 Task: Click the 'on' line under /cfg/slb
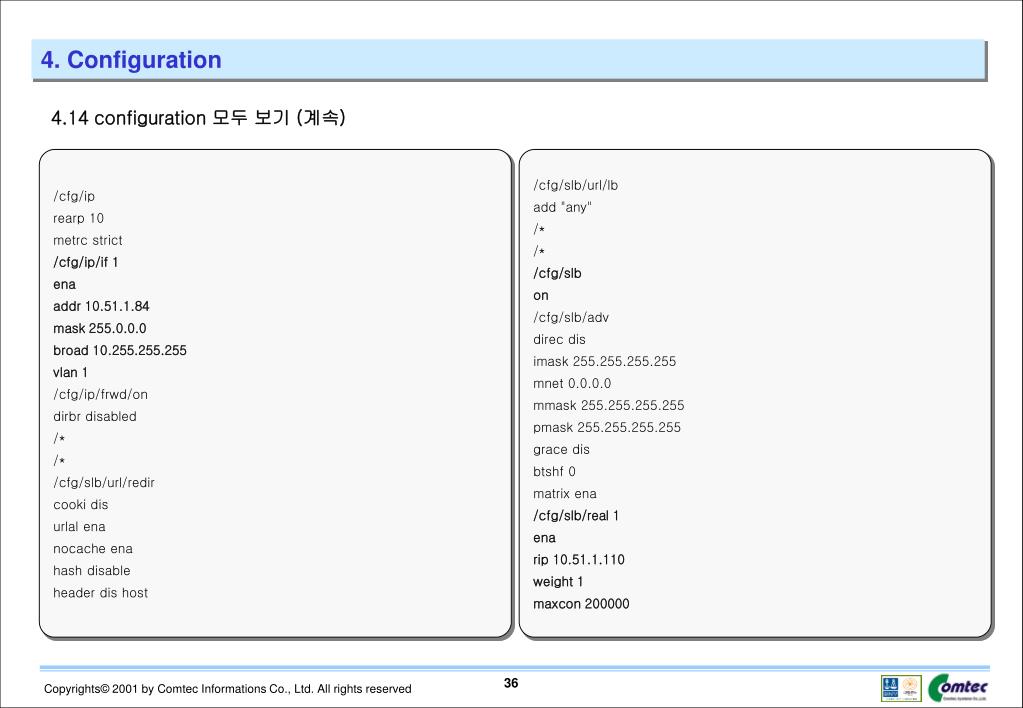point(541,296)
